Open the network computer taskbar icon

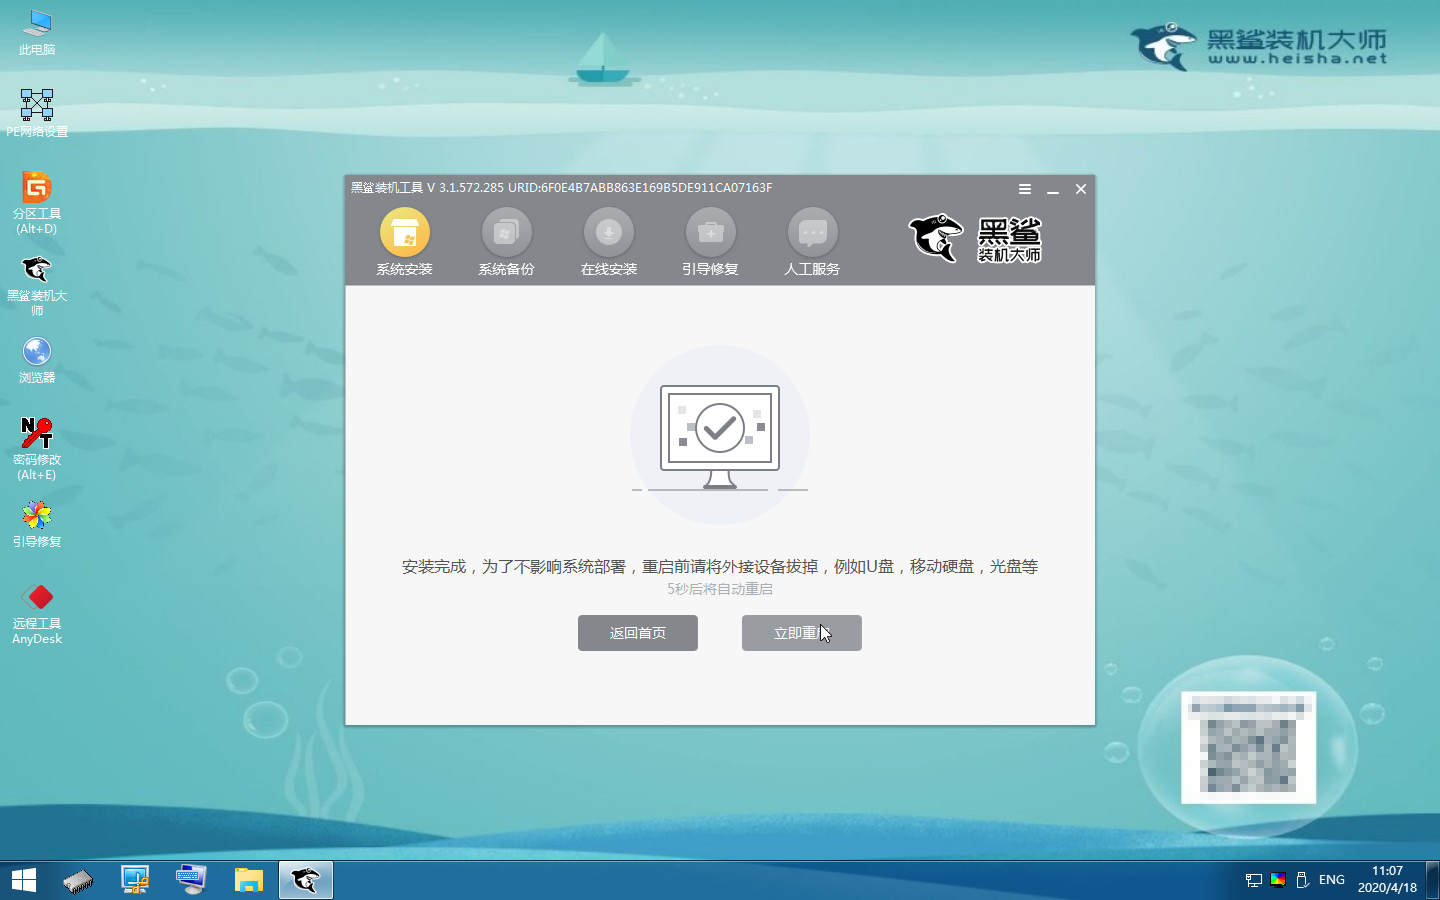click(135, 880)
